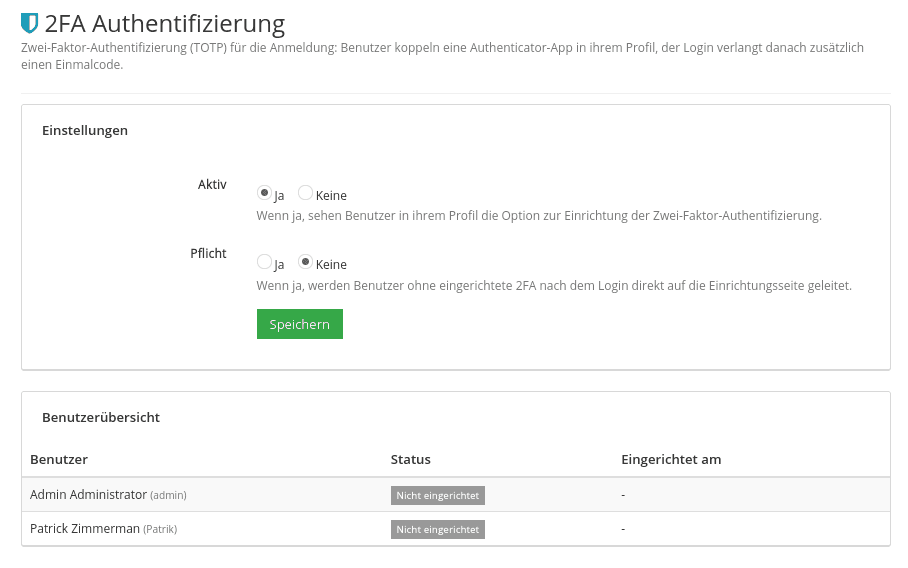Screen dimensions: 908x568
Task: Click 'Nicht eingerichtet' badge for Patrick Zimmerman
Action: [438, 530]
